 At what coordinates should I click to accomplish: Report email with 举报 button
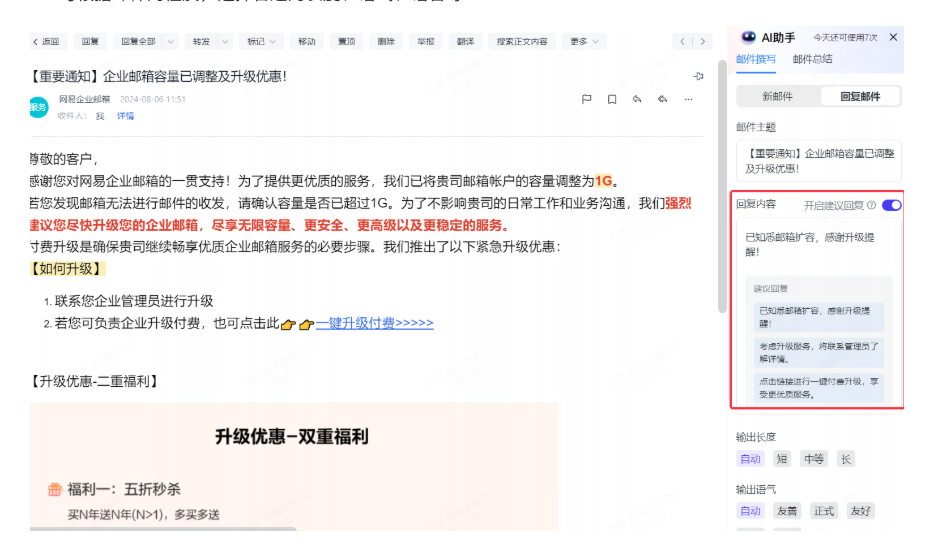coord(426,41)
